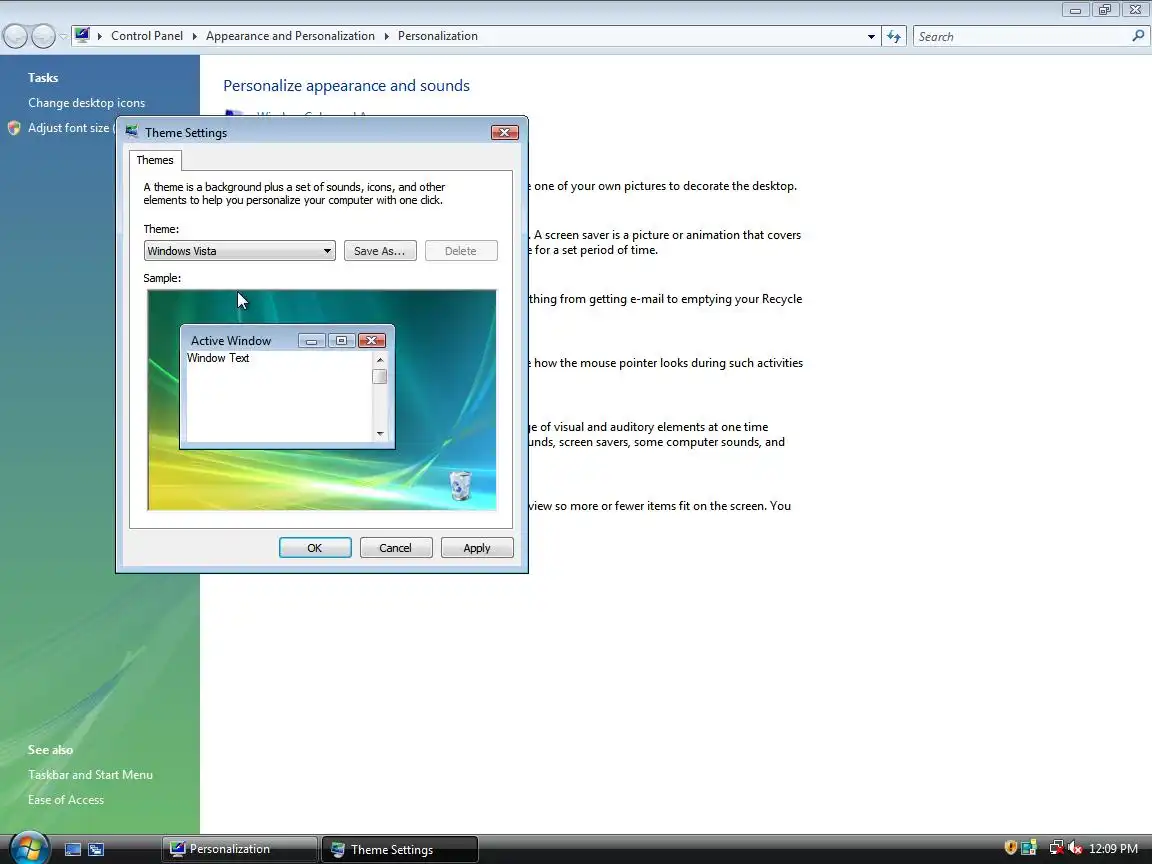Image resolution: width=1152 pixels, height=864 pixels.
Task: Click the network disconnected tray icon
Action: tap(1056, 848)
